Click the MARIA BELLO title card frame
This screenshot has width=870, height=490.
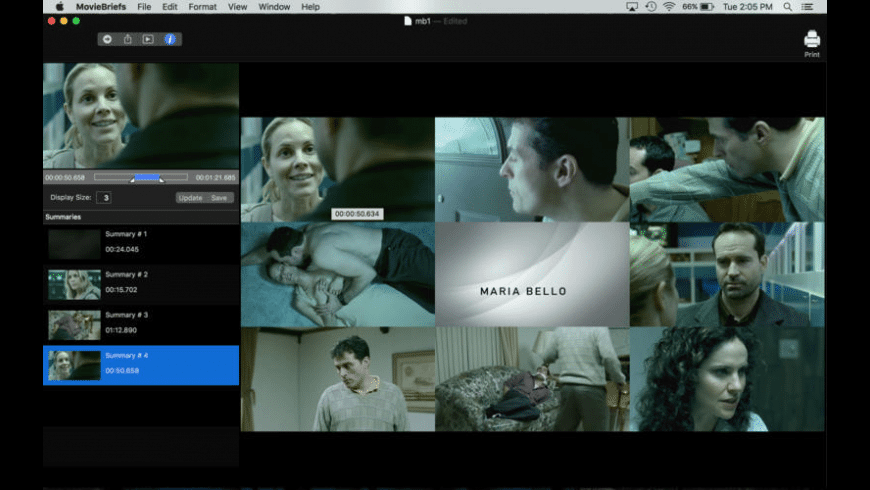532,275
